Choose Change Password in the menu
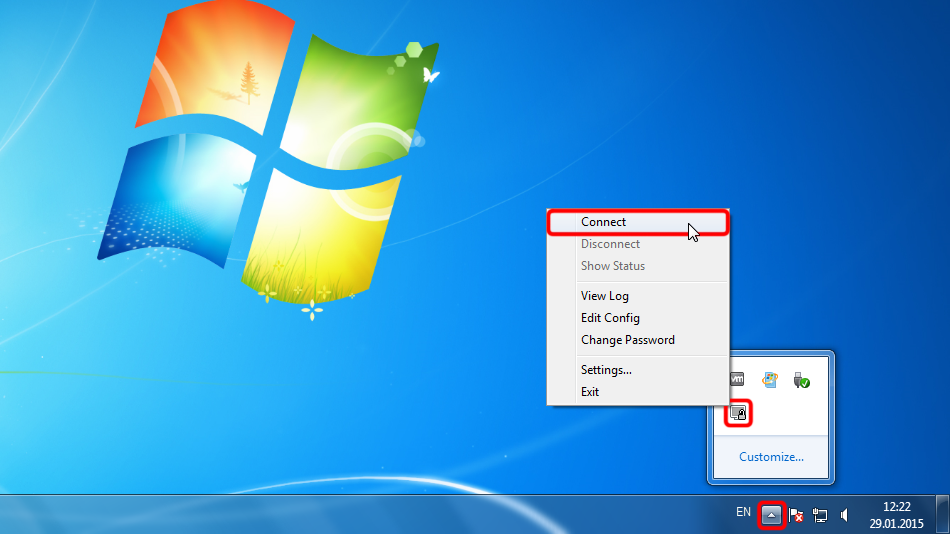The height and width of the screenshot is (534, 950). 627,340
